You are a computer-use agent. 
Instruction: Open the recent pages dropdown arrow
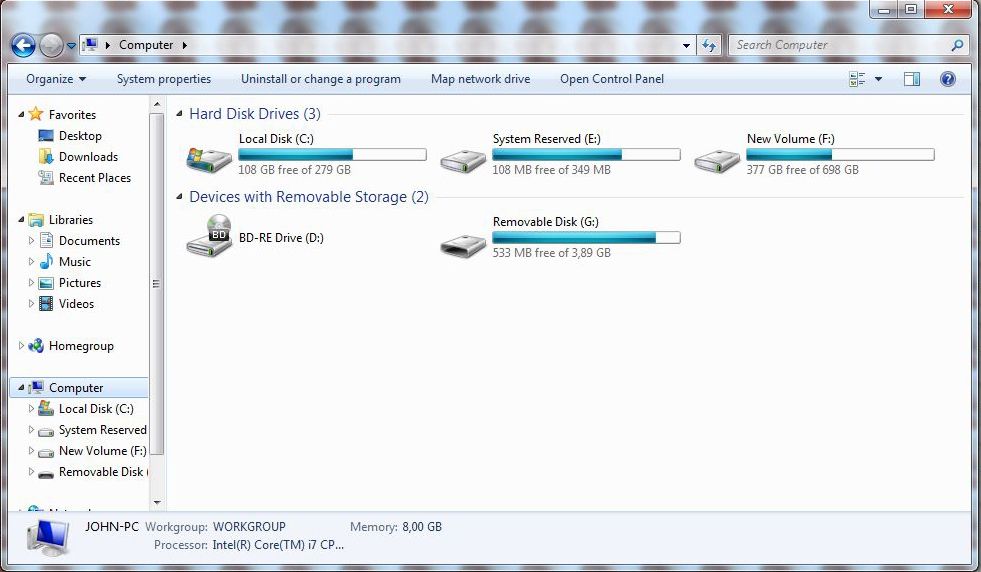click(x=71, y=46)
